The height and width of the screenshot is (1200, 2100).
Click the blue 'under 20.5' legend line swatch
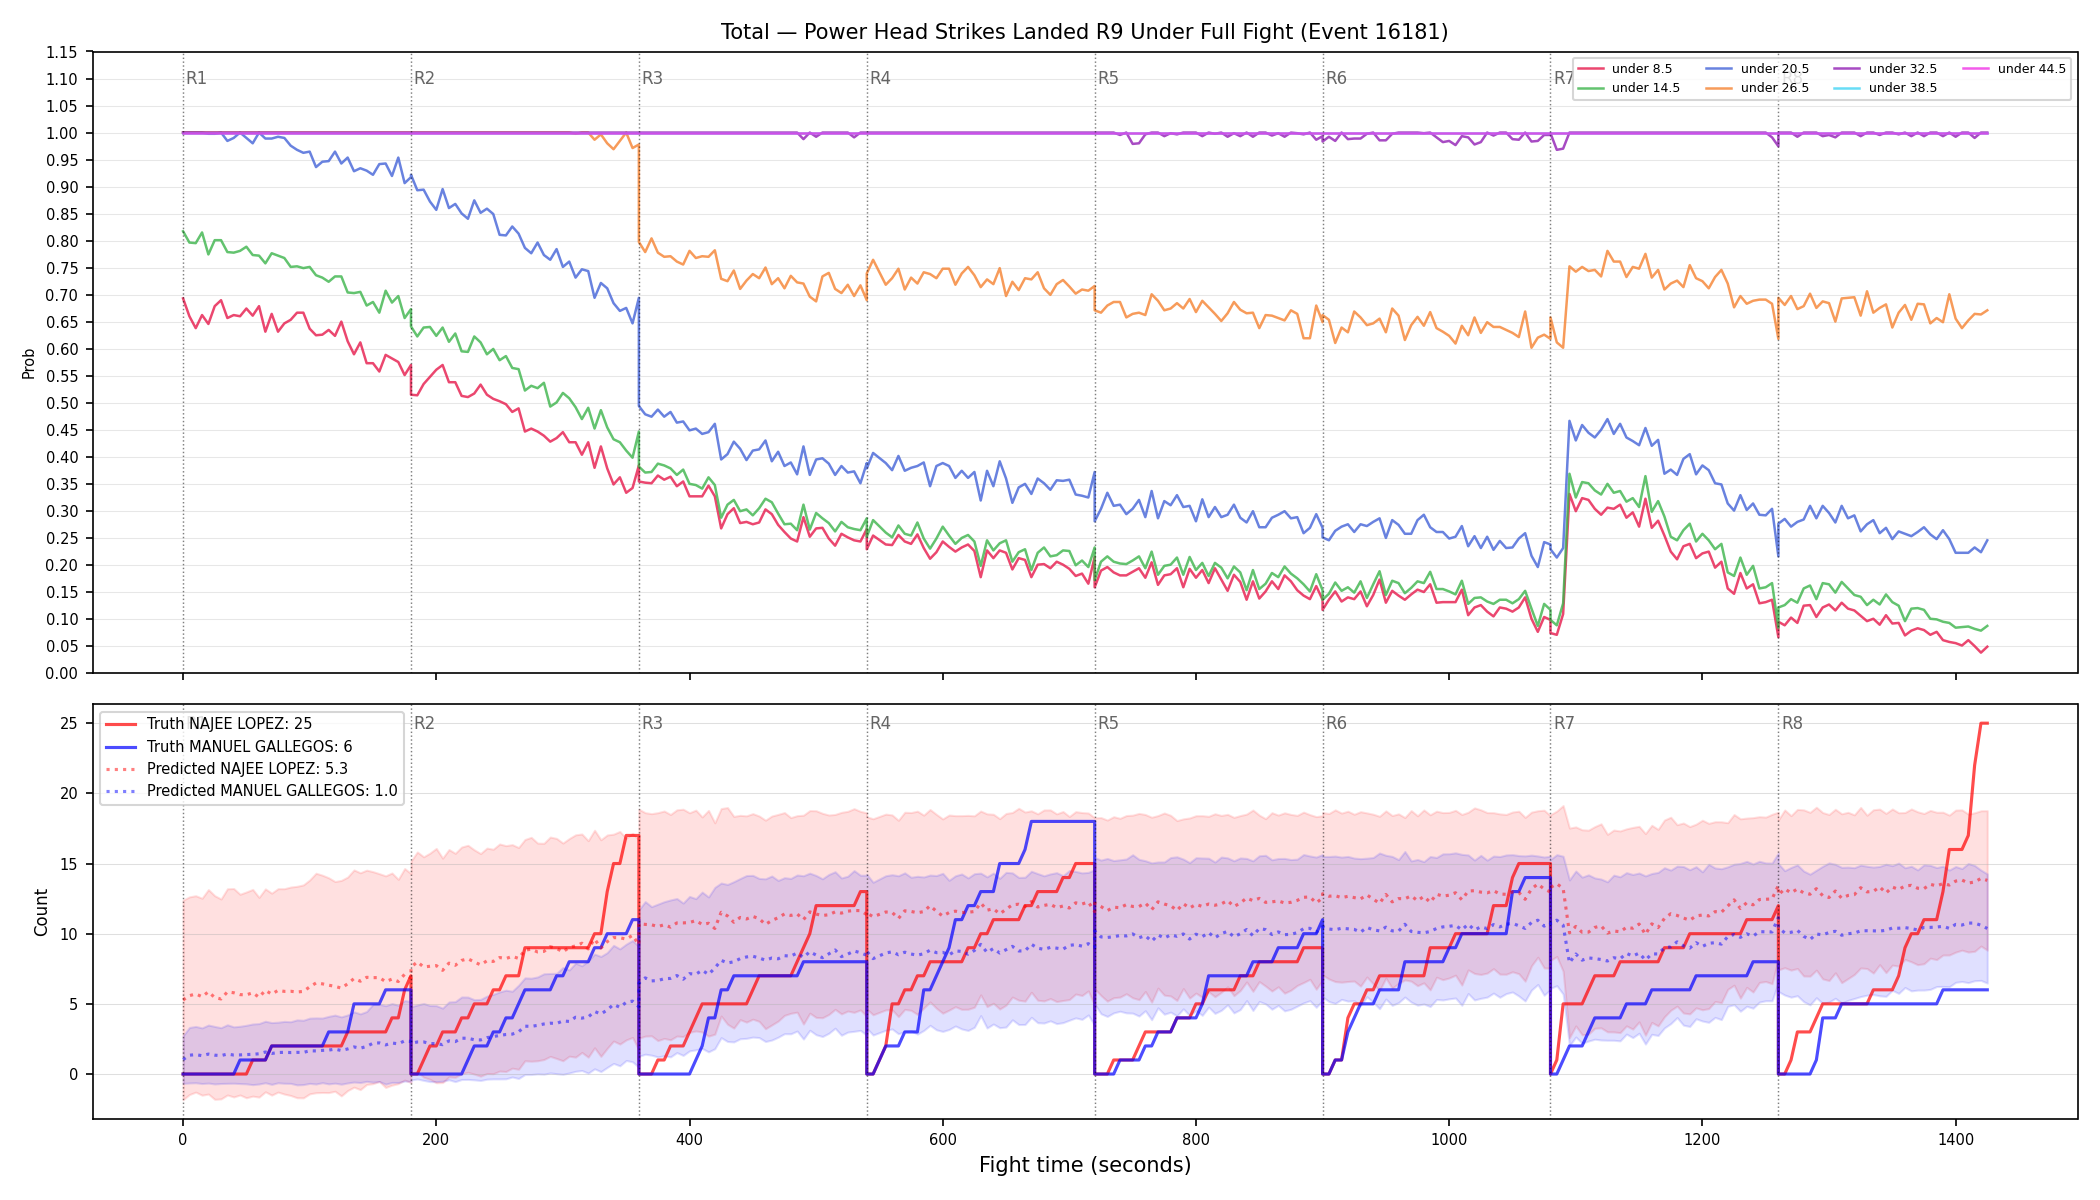(x=1719, y=69)
